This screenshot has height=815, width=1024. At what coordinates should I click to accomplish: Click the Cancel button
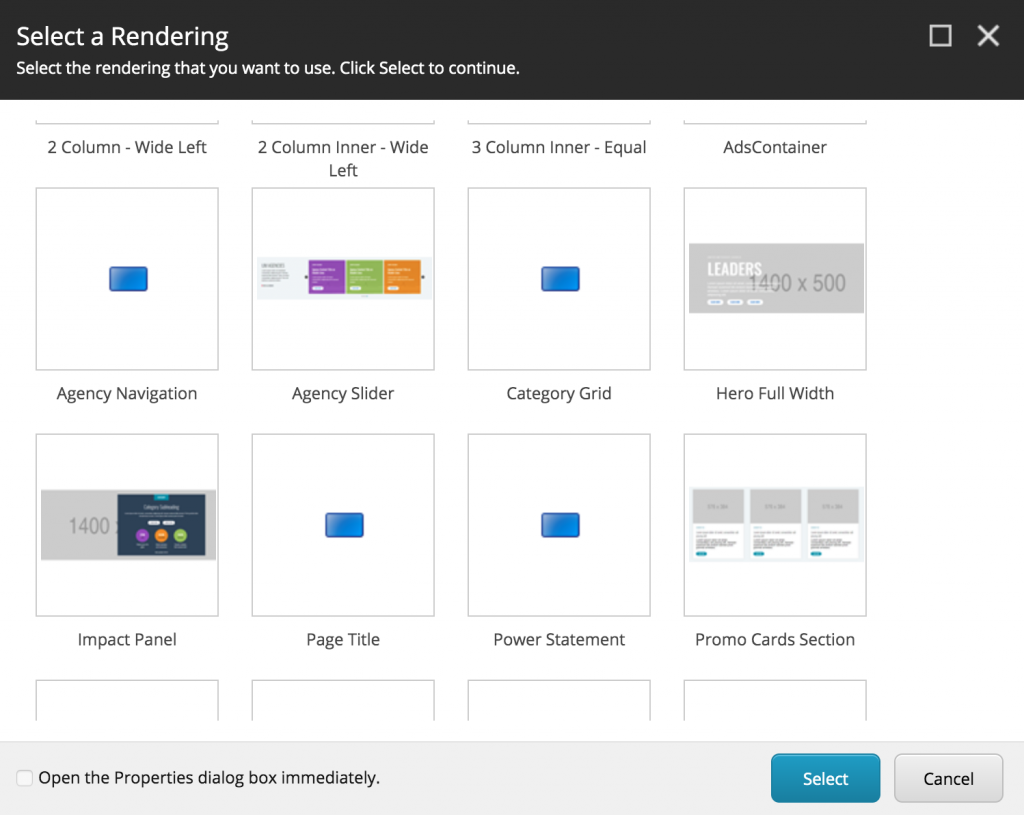click(948, 778)
